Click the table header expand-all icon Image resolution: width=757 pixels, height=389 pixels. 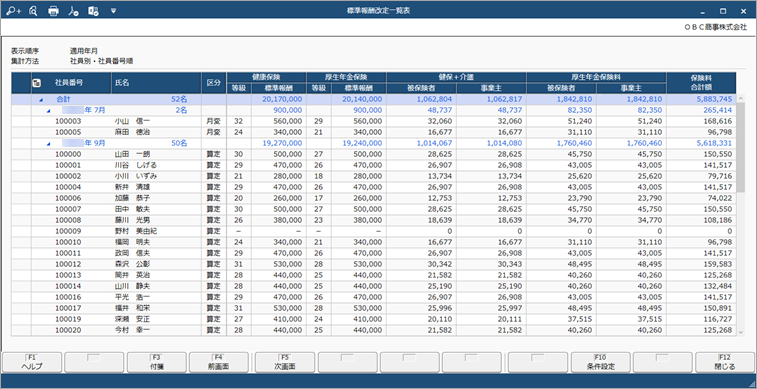point(36,83)
